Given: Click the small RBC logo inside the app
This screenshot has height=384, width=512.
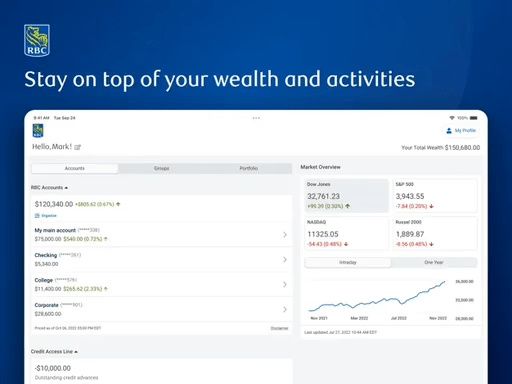Looking at the screenshot, I should tap(38, 130).
